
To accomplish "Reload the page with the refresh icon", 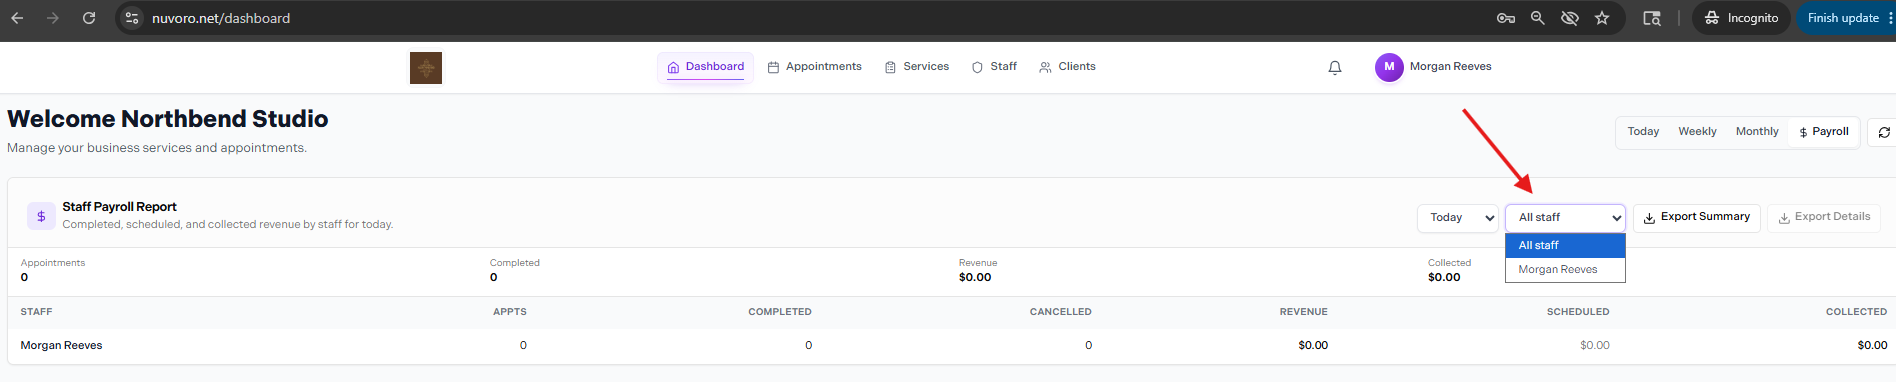I will (x=89, y=18).
